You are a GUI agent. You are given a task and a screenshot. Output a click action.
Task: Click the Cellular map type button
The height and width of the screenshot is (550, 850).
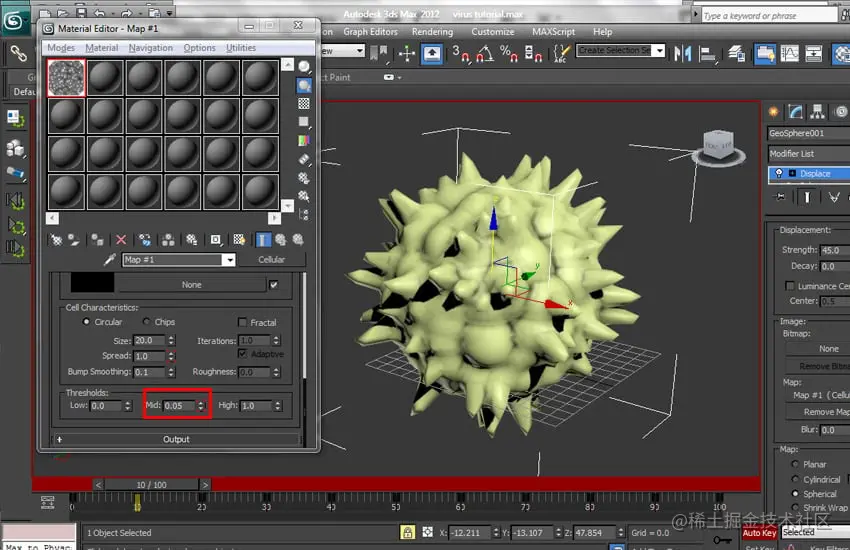(x=271, y=260)
